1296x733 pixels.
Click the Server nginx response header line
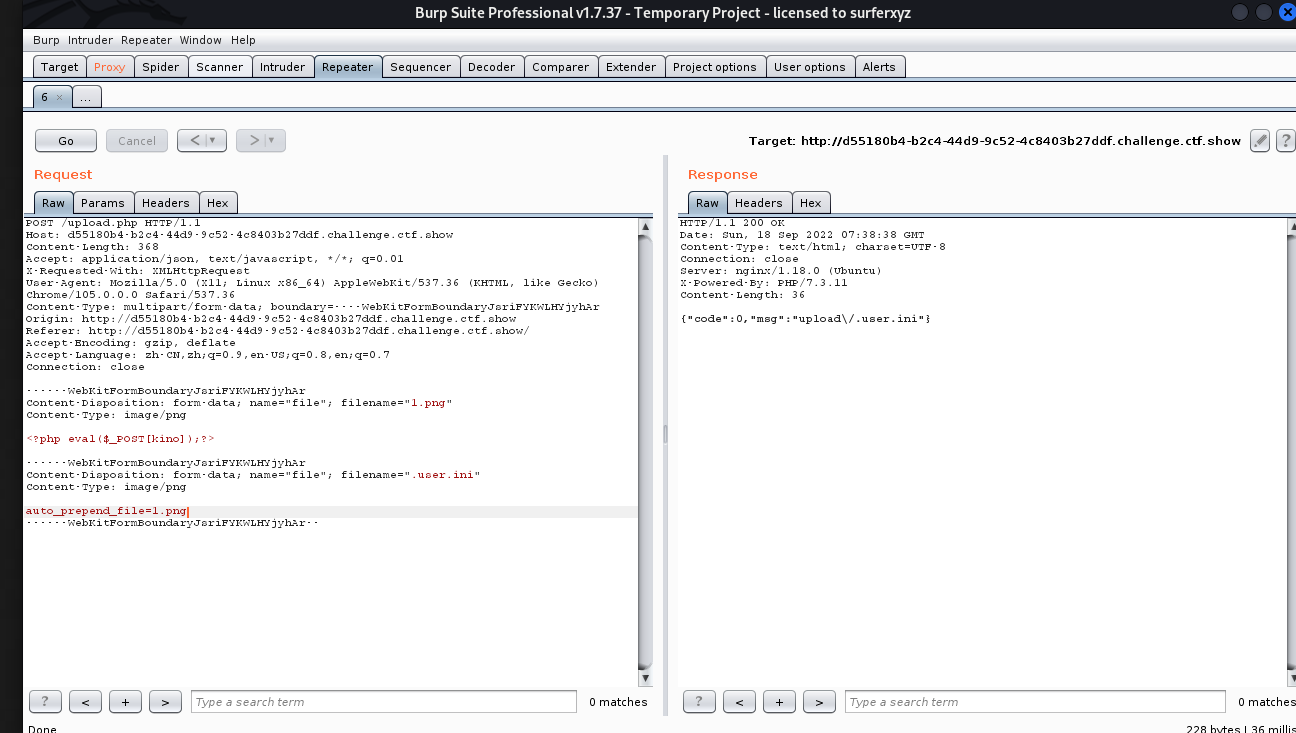pyautogui.click(x=780, y=271)
